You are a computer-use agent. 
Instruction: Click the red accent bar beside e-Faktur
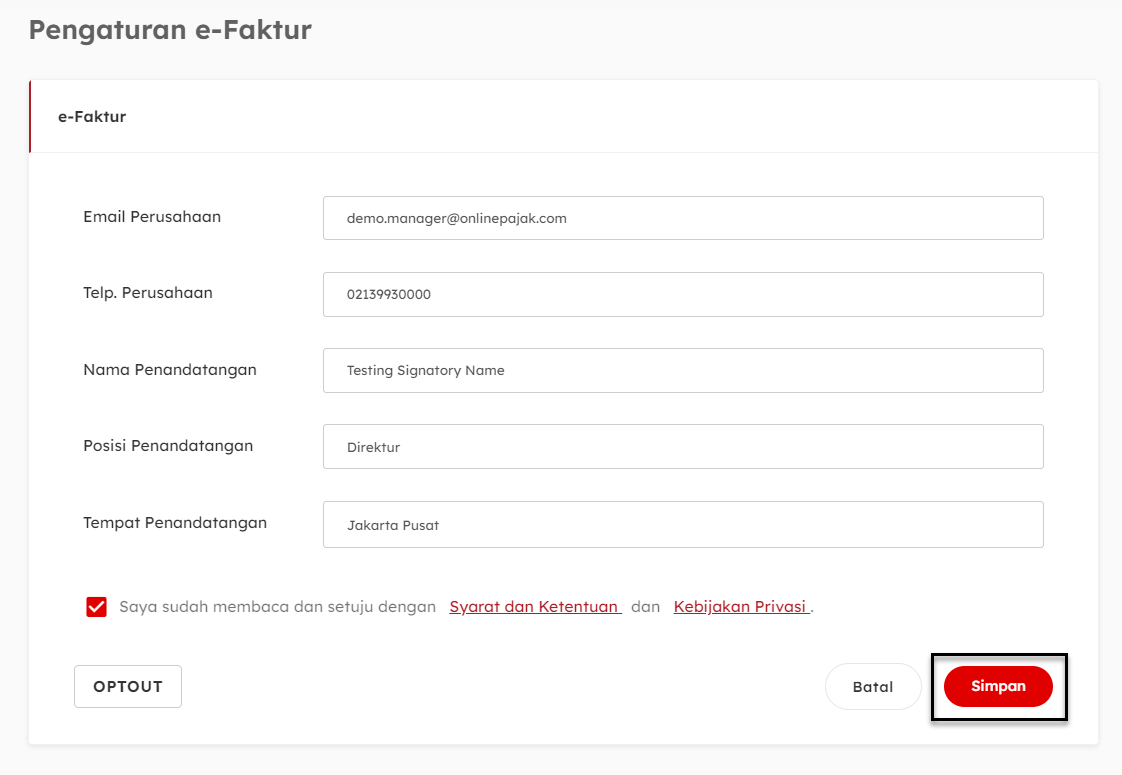(30, 117)
